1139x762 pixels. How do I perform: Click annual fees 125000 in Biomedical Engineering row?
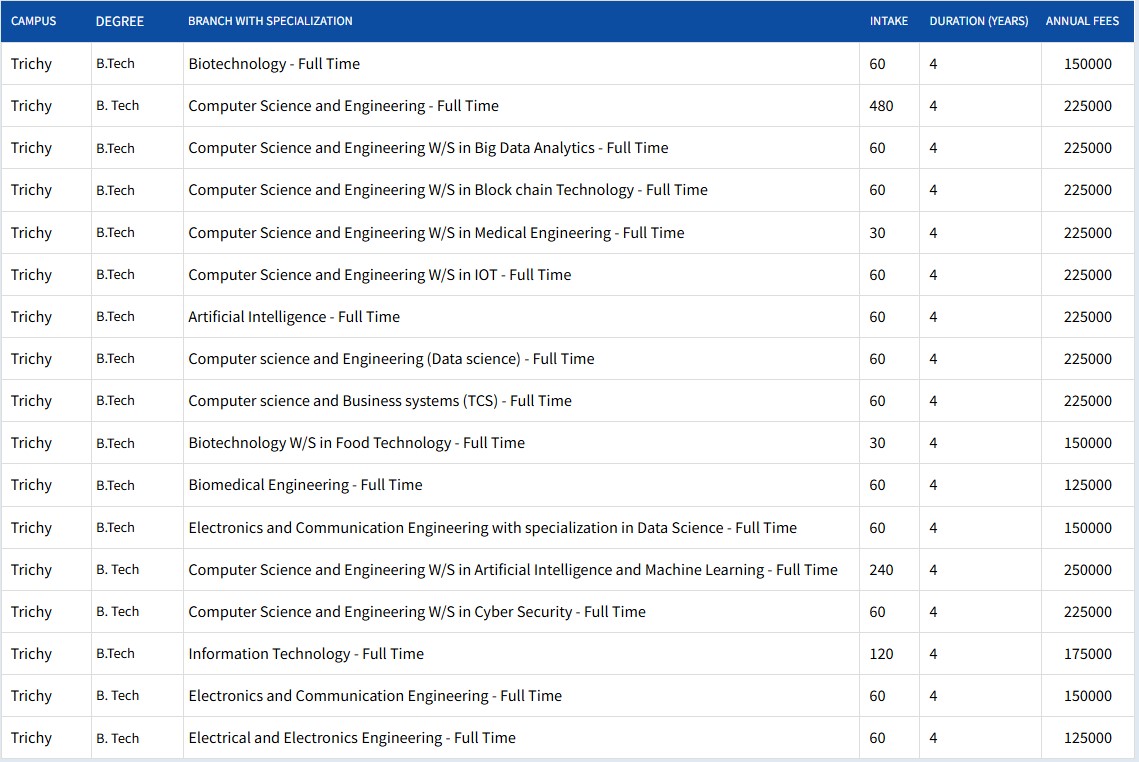pos(1087,486)
